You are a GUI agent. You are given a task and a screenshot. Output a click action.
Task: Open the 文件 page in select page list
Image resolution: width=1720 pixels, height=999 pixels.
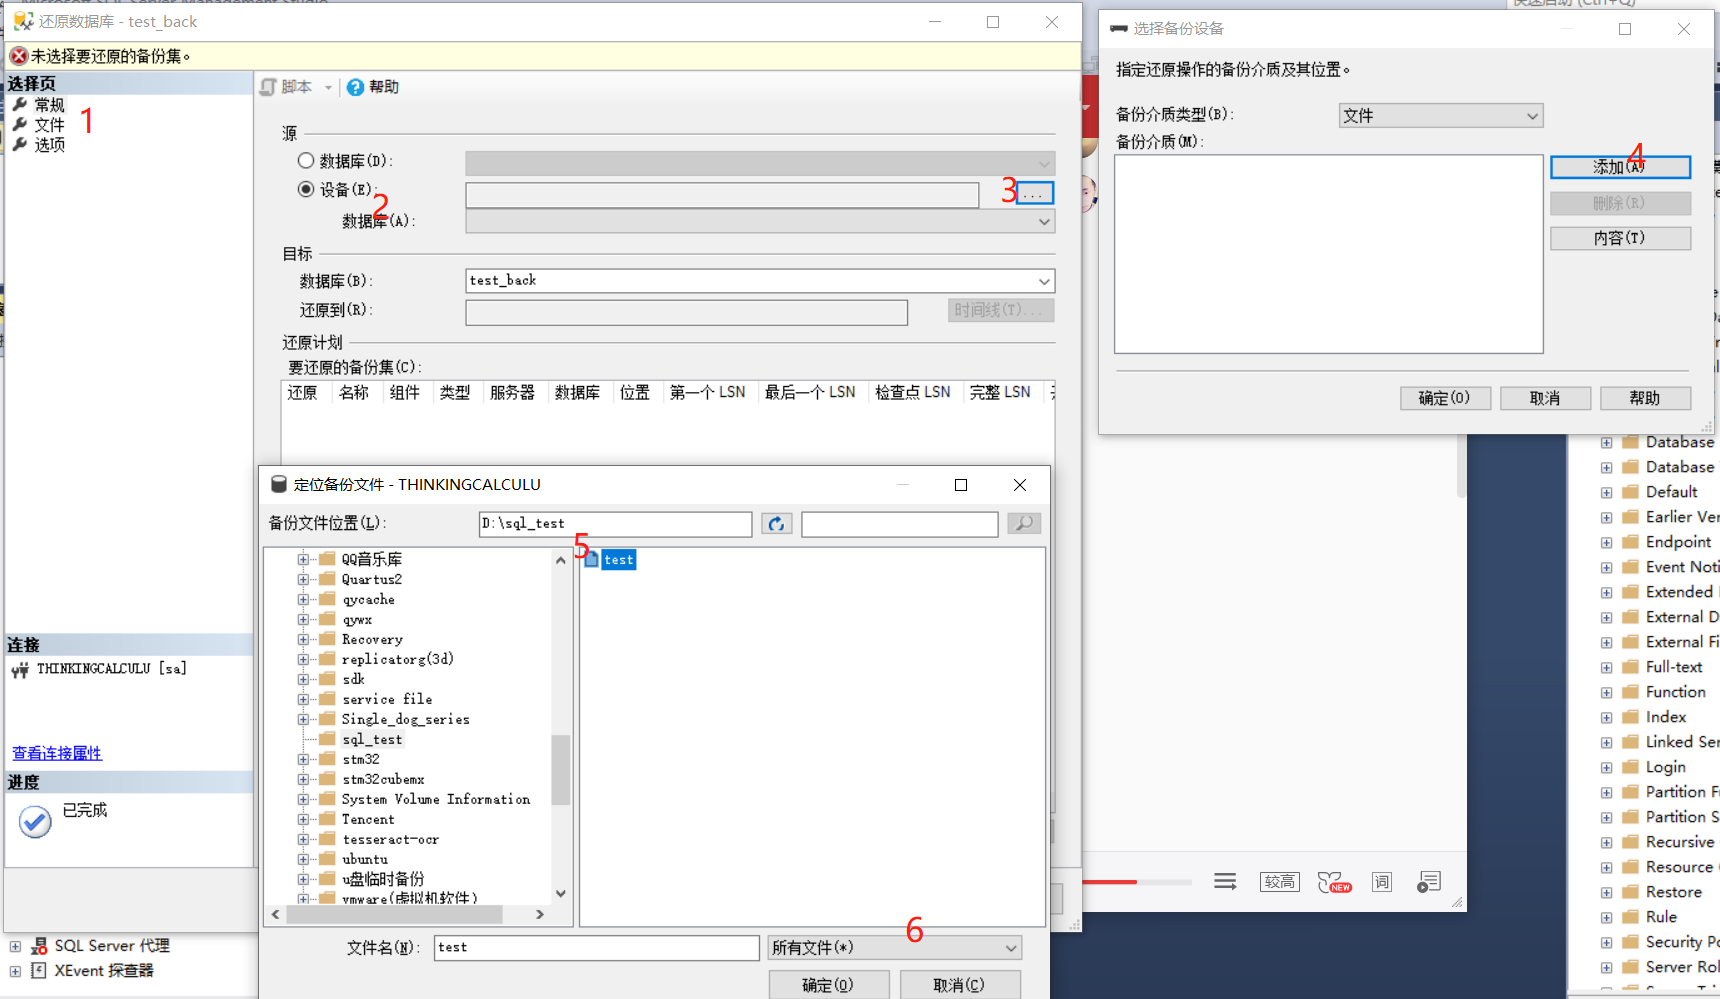pyautogui.click(x=49, y=125)
